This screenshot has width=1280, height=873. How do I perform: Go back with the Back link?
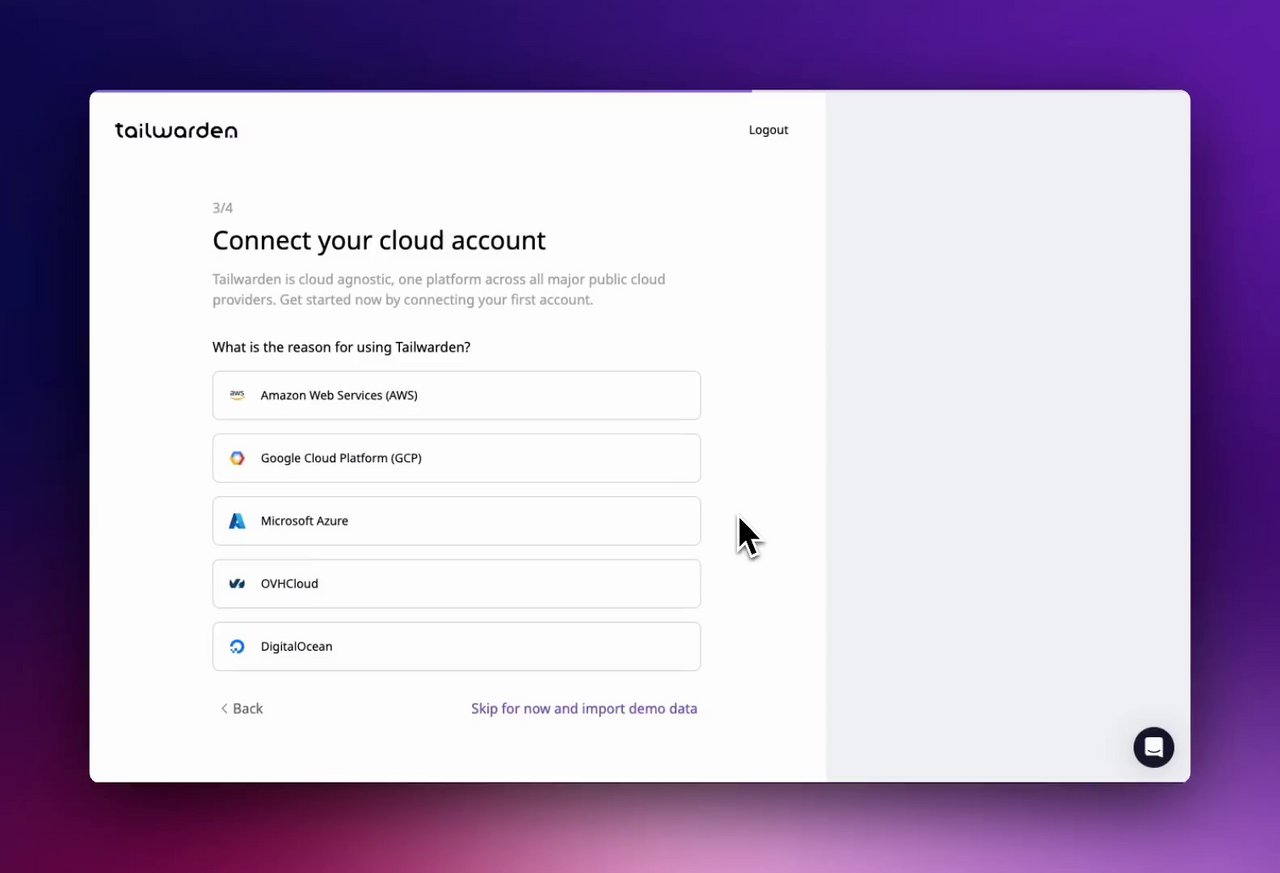[241, 709]
